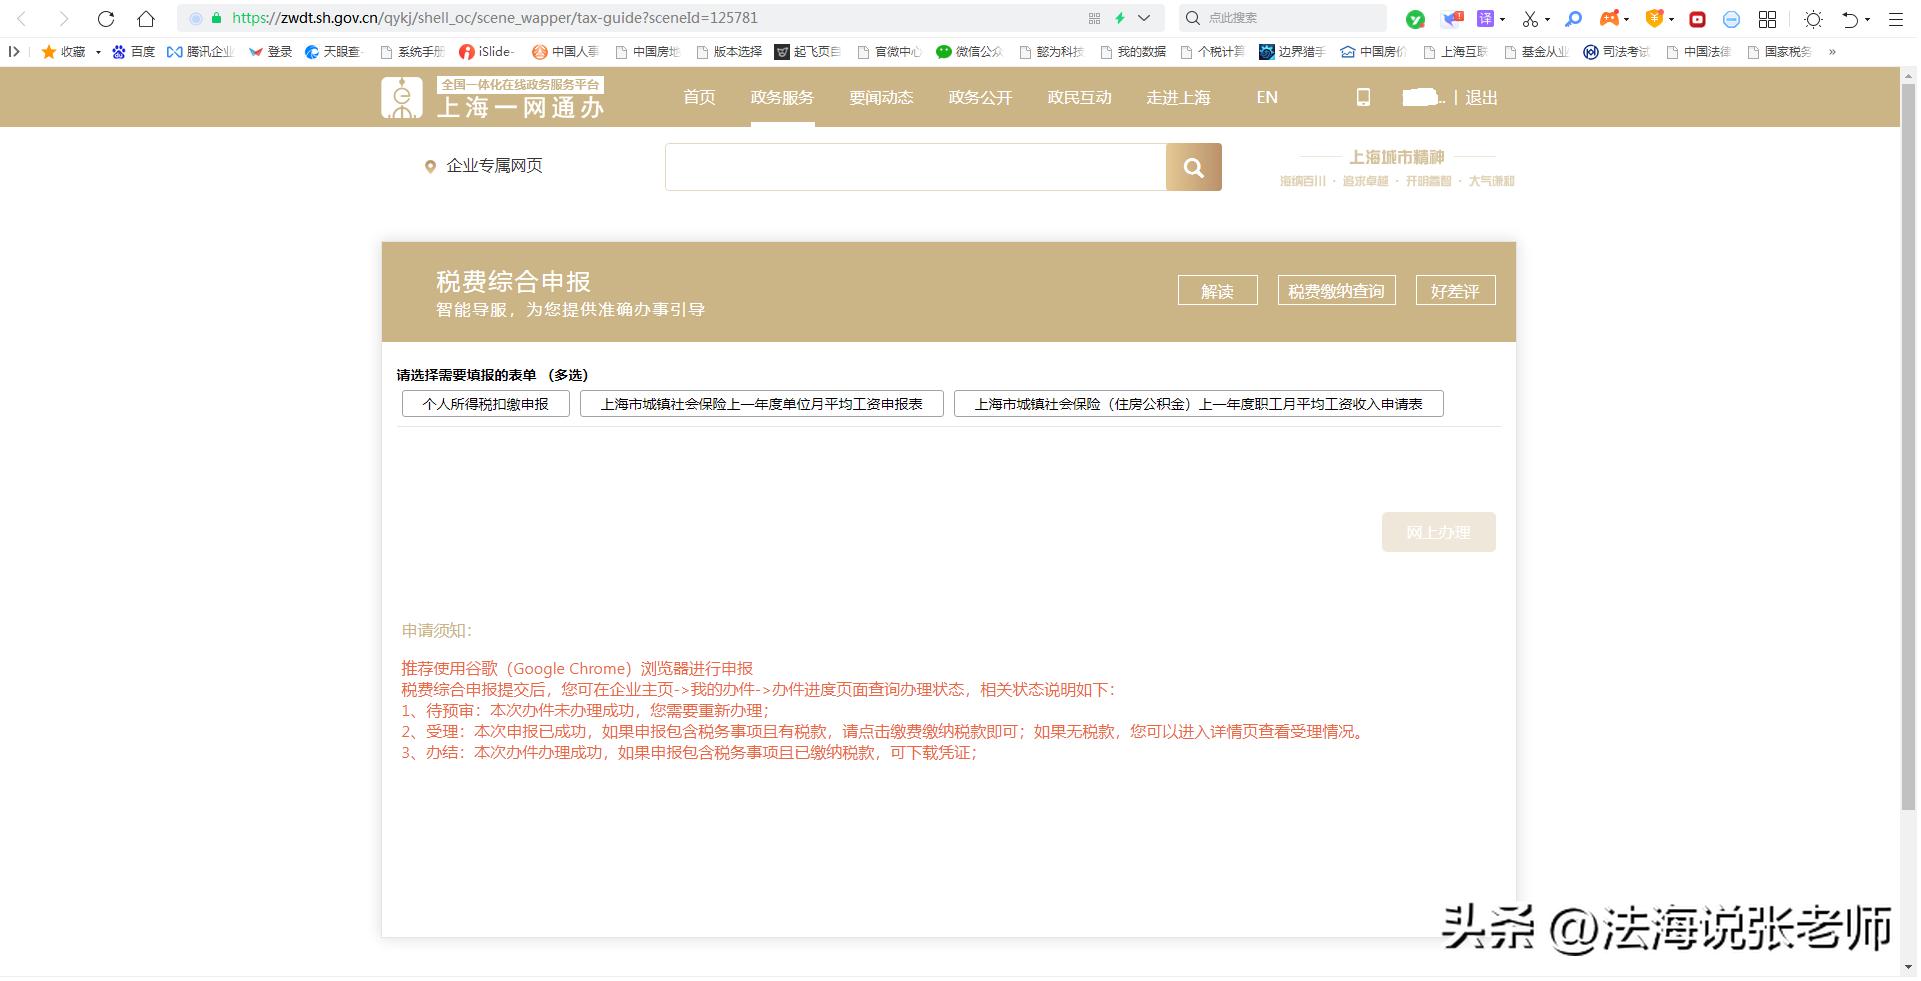
Task: Open the browser apps grid icon
Action: 1767,18
